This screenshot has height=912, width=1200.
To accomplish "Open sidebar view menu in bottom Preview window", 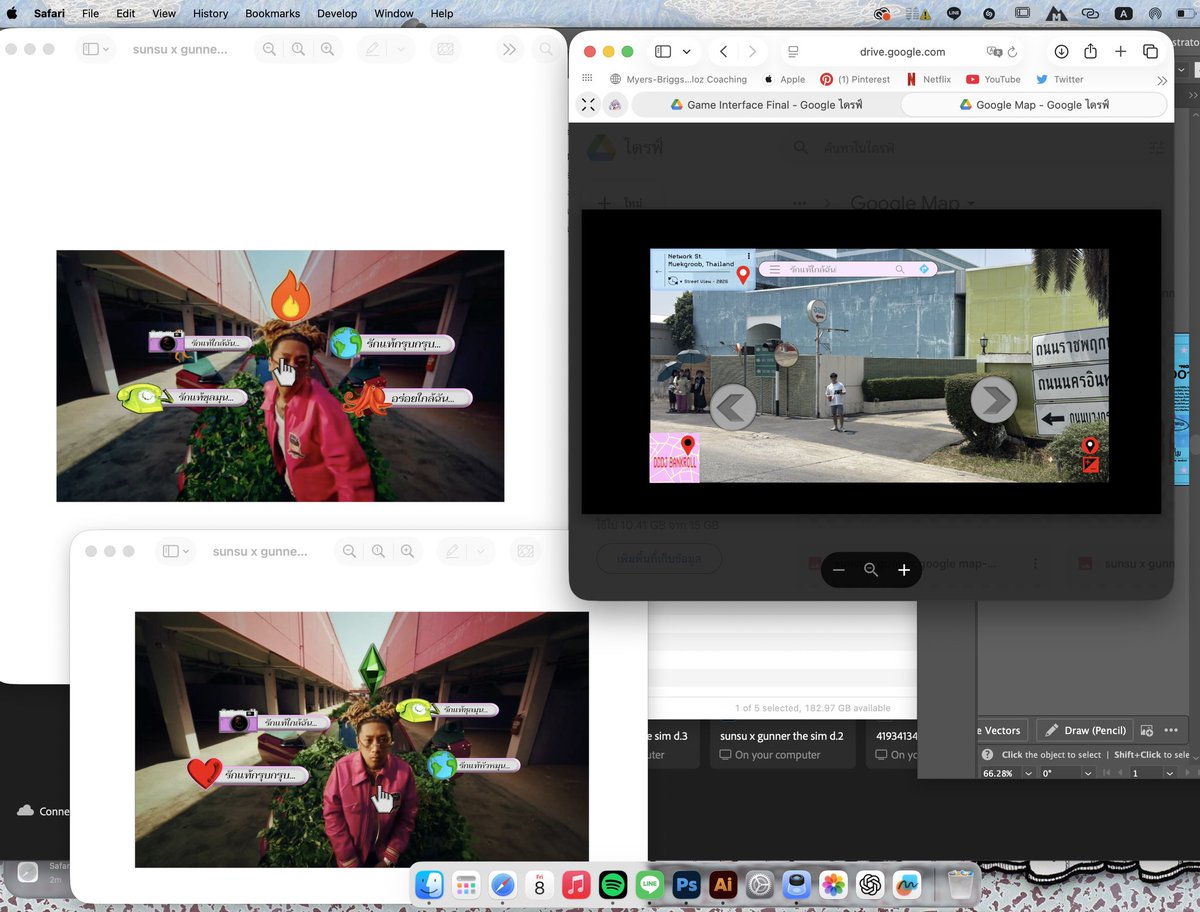I will [x=176, y=551].
